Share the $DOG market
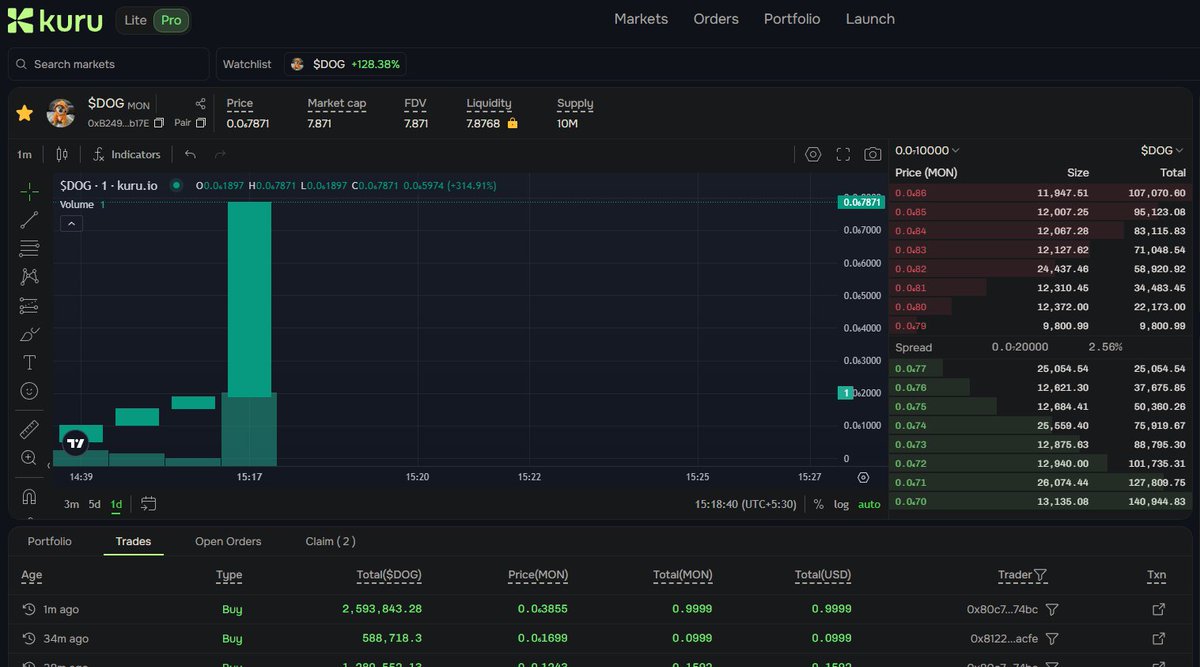Screen dimensions: 1200x667 200,103
